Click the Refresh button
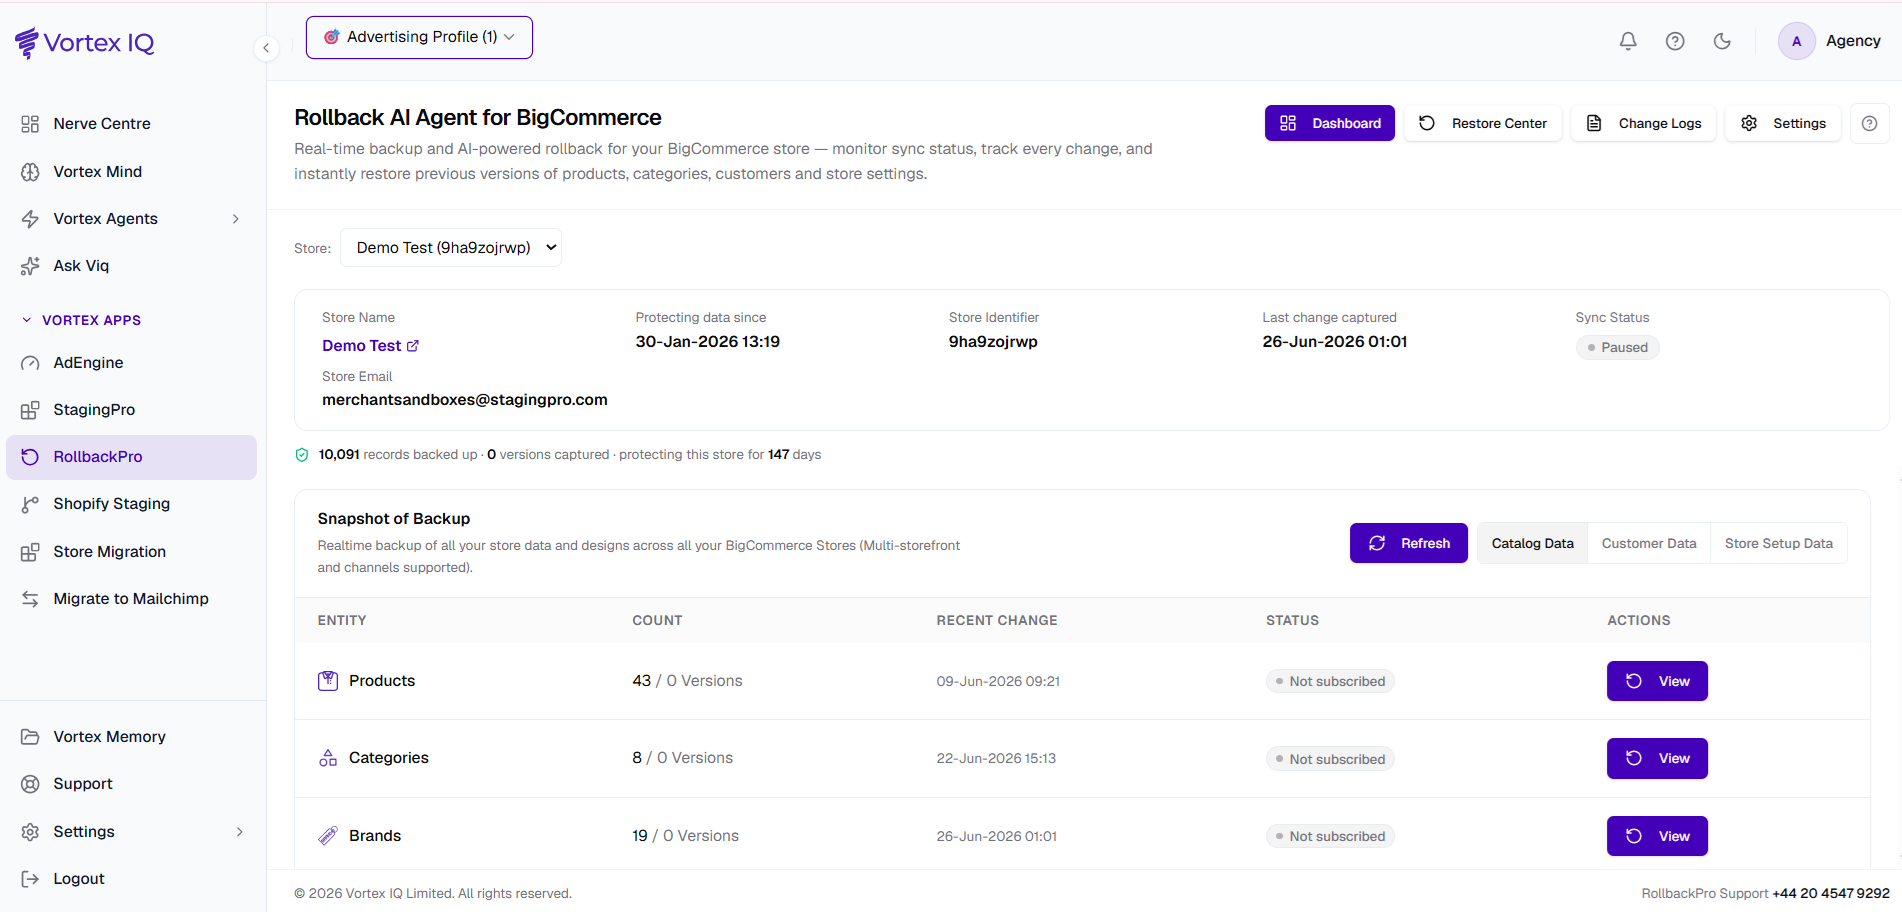This screenshot has height=912, width=1902. (1408, 543)
